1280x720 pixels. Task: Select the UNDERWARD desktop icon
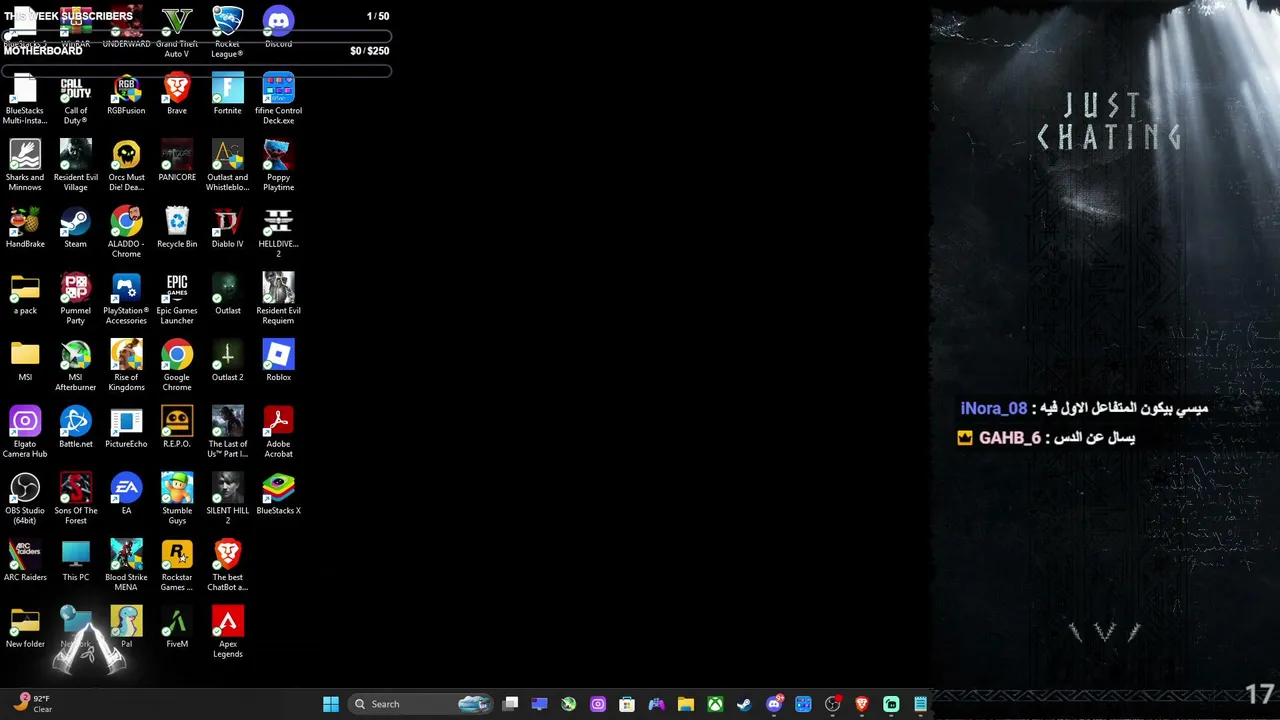pos(126,27)
